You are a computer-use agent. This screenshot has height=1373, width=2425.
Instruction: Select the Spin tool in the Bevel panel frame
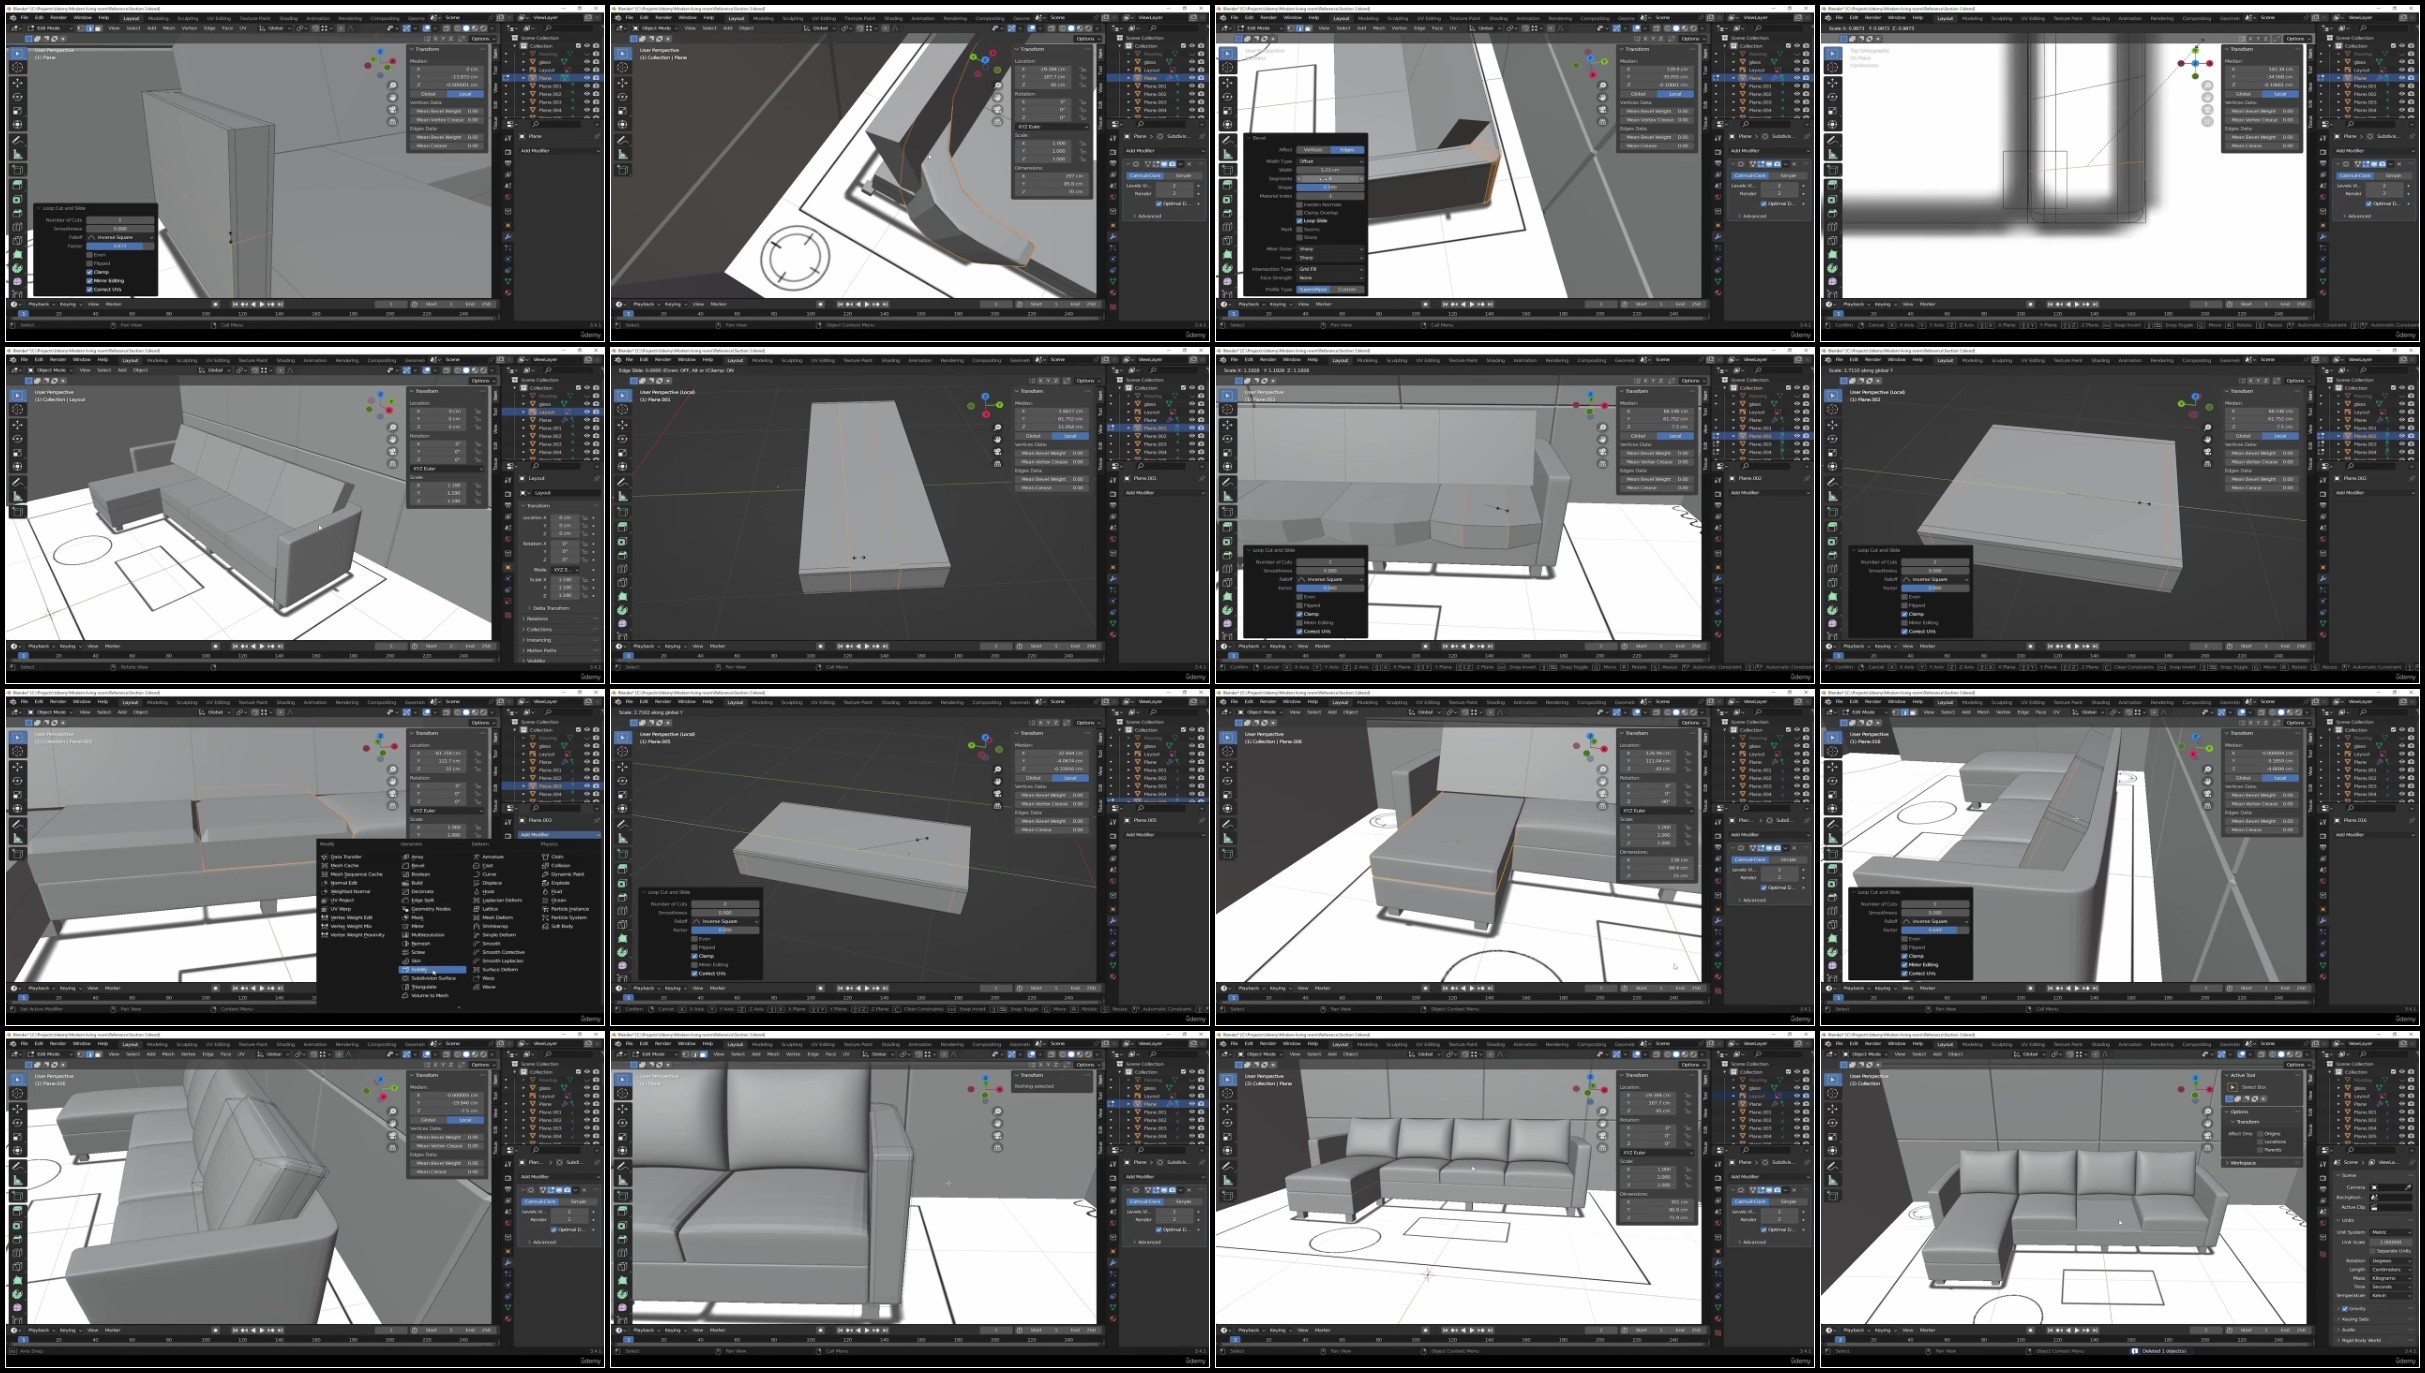[1227, 268]
